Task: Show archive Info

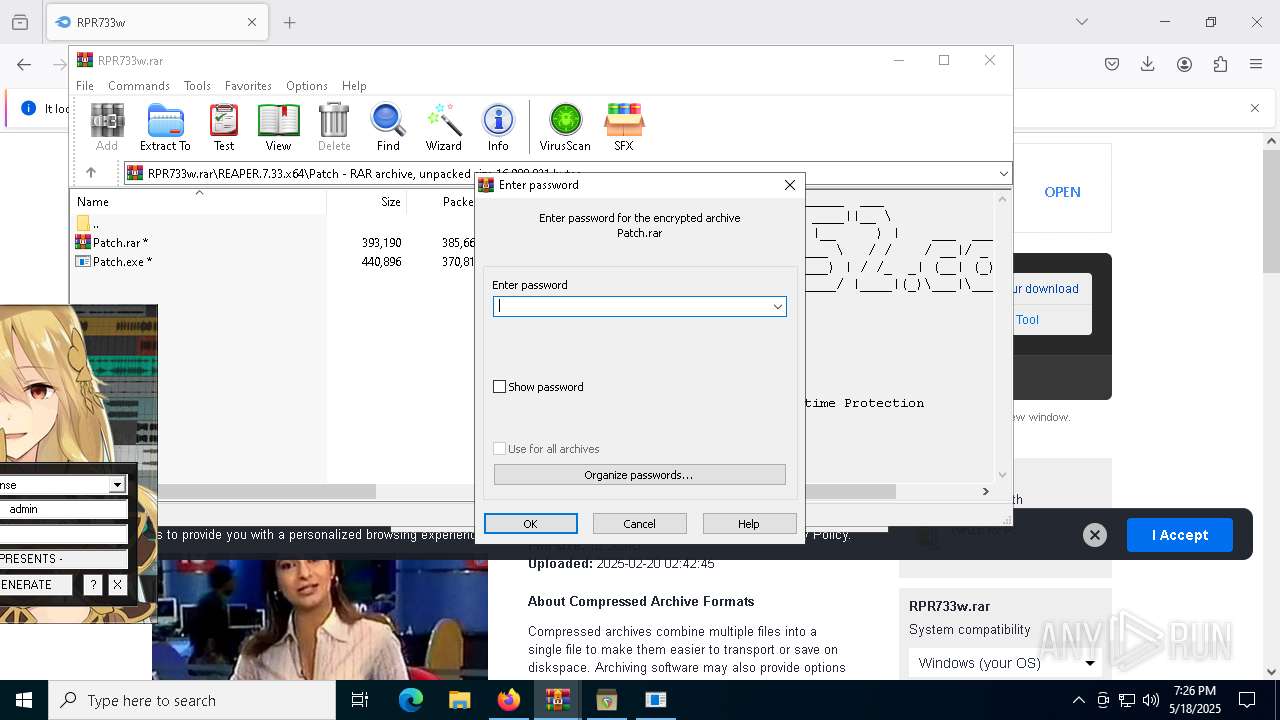Action: [498, 127]
